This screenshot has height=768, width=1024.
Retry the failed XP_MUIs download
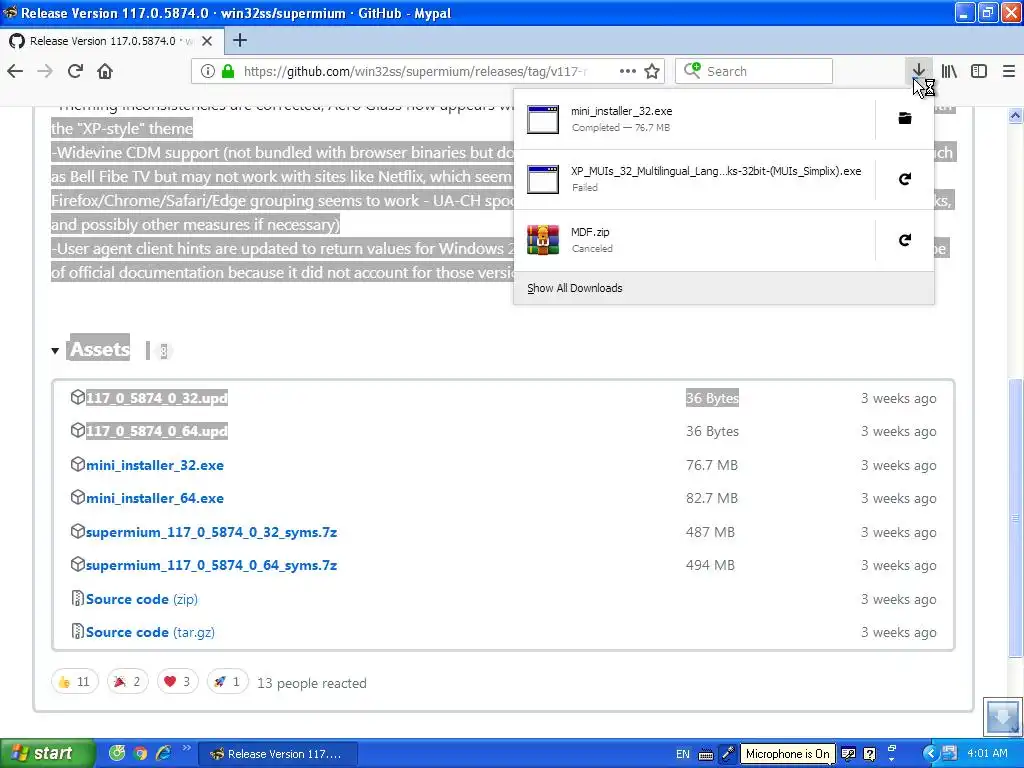pos(904,179)
